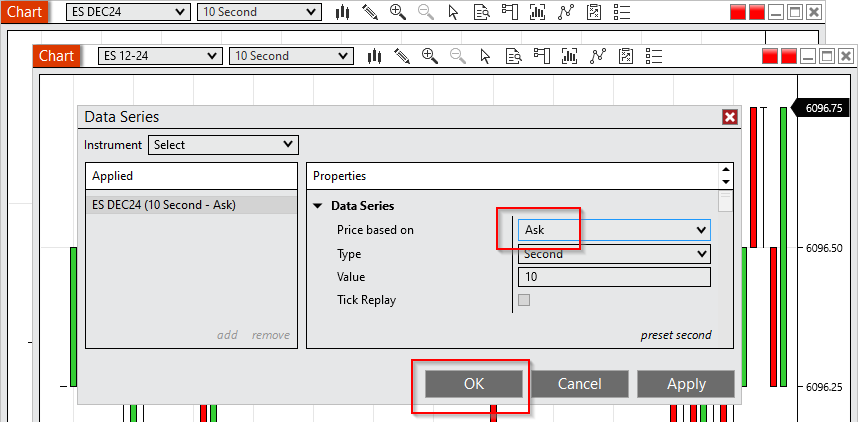Open 10 Second interval dropdown in back chart

pos(259,12)
